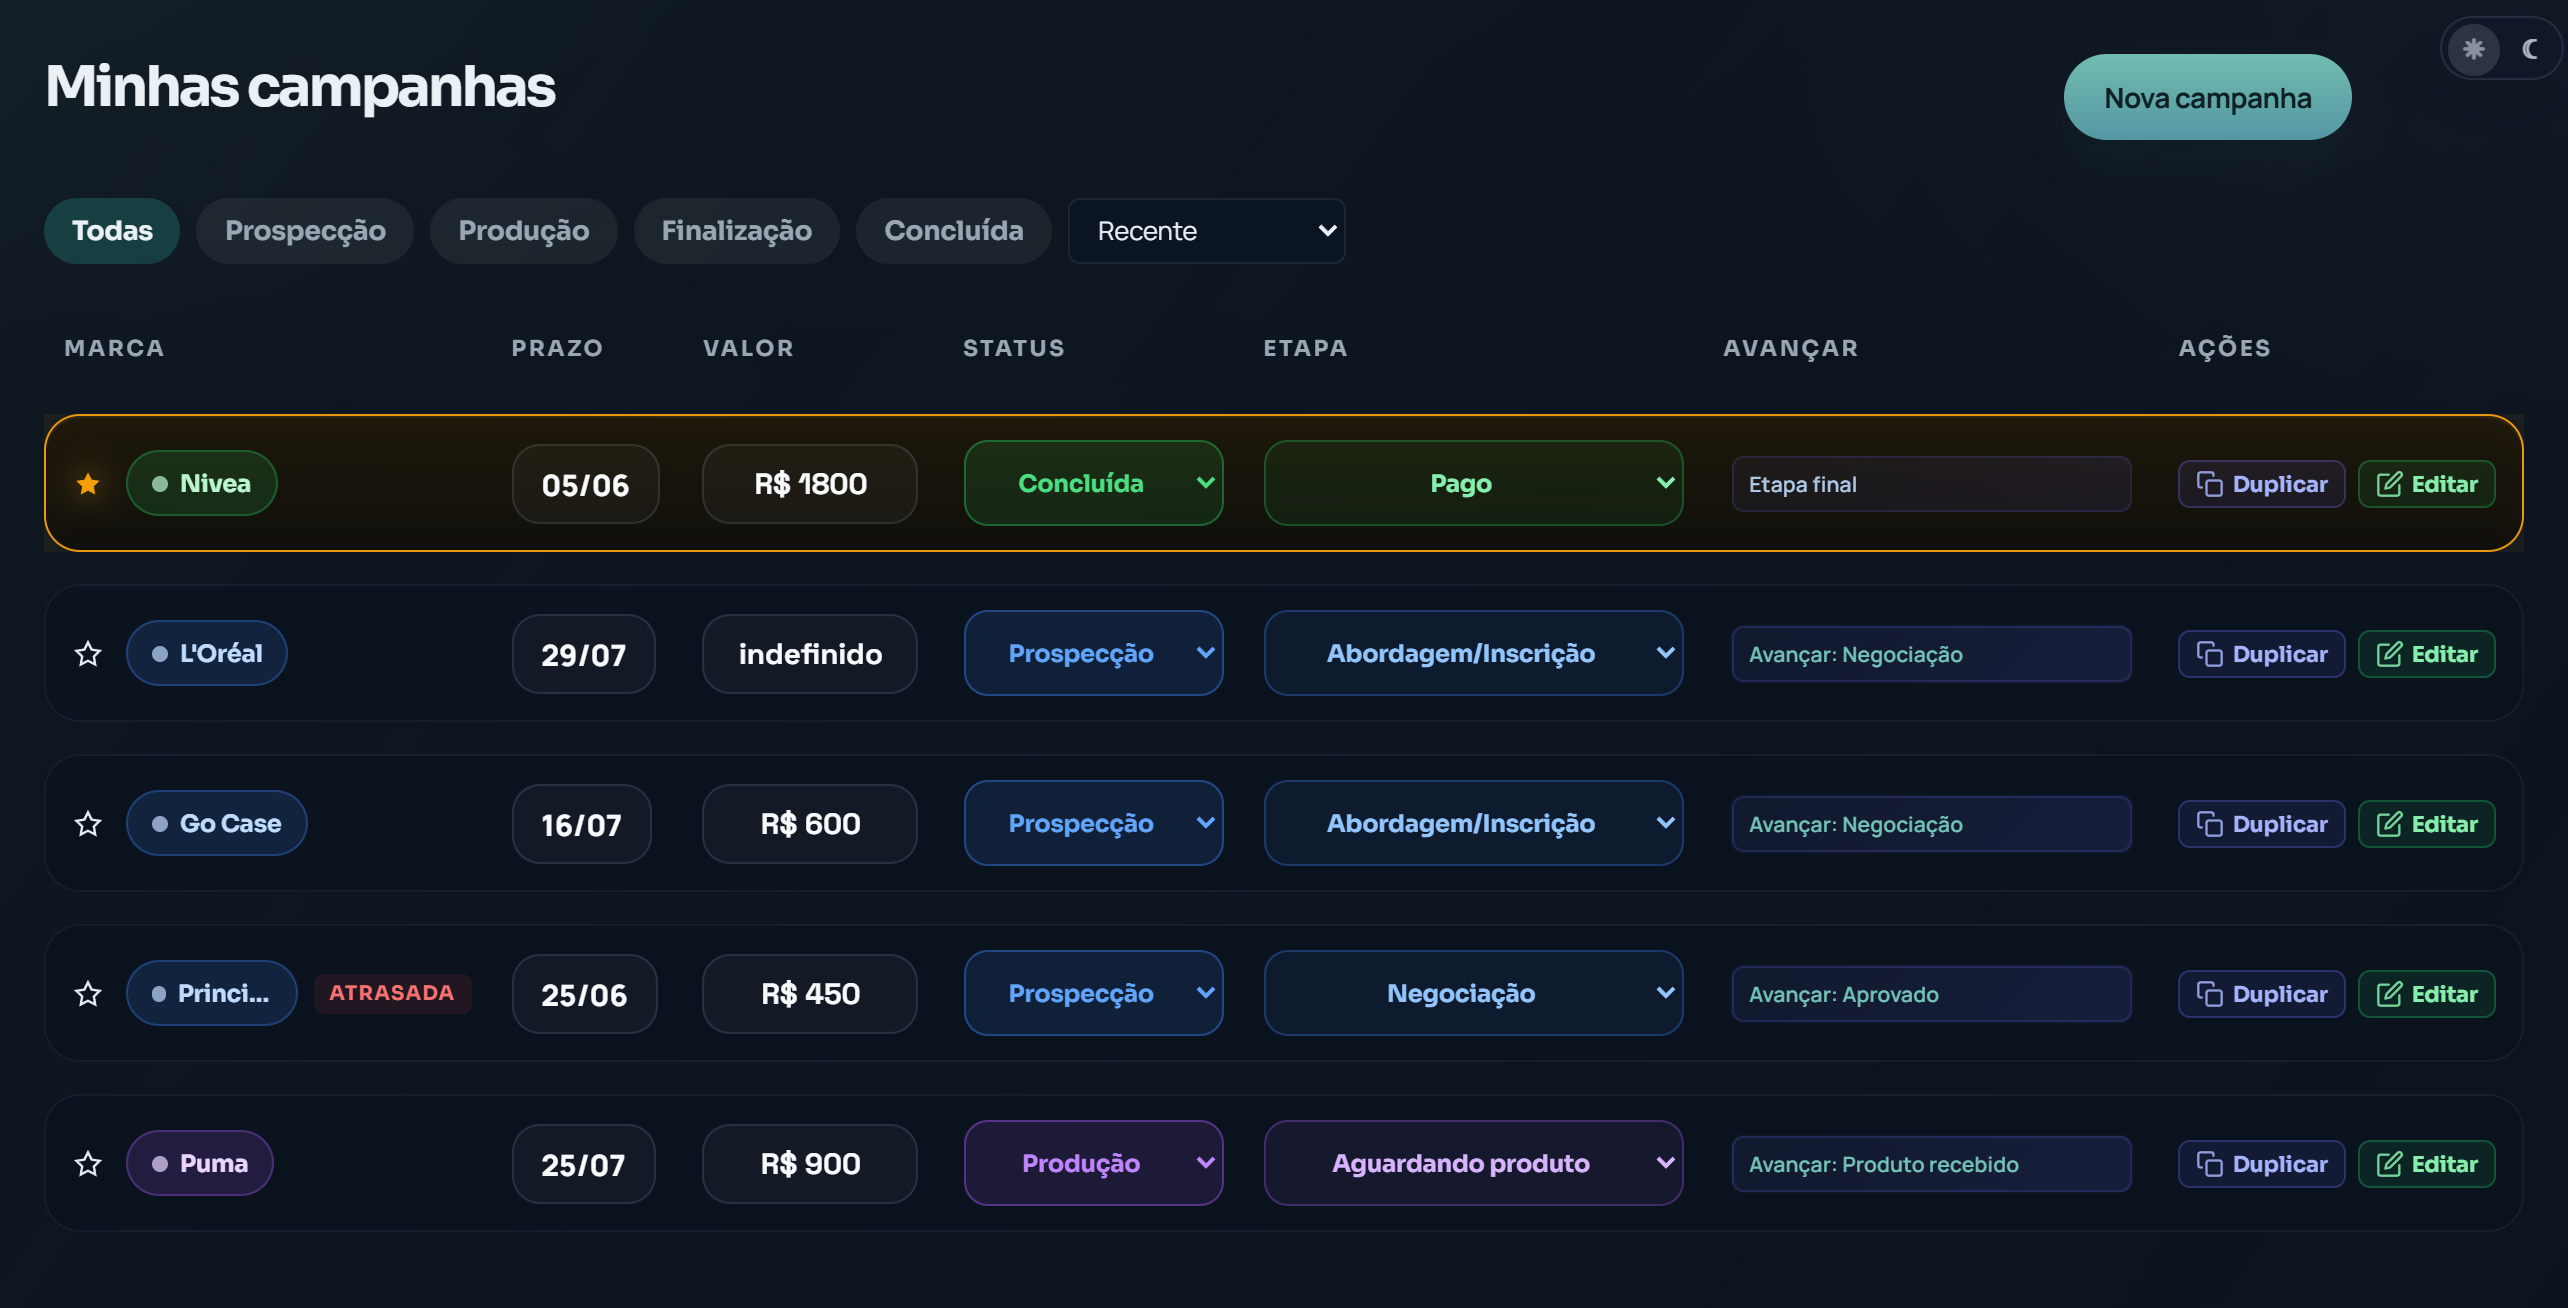The height and width of the screenshot is (1308, 2568).
Task: Click the Minhas campanhas heading
Action: pyautogui.click(x=300, y=86)
